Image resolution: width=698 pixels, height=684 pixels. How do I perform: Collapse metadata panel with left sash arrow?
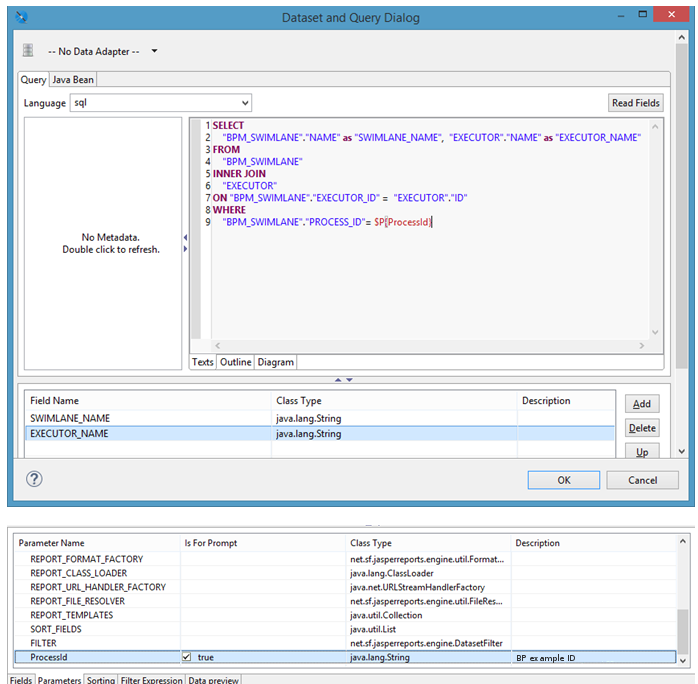185,237
